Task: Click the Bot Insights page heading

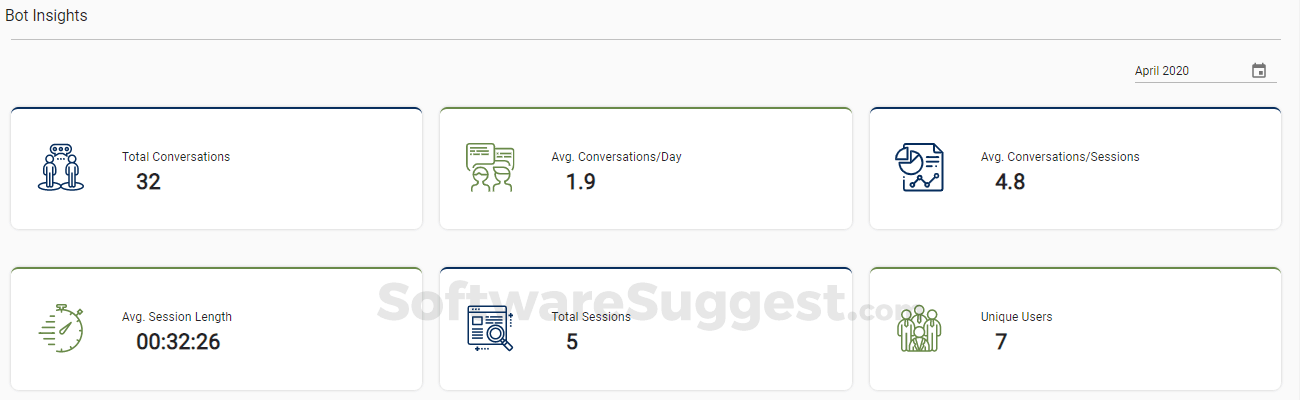Action: (x=46, y=16)
